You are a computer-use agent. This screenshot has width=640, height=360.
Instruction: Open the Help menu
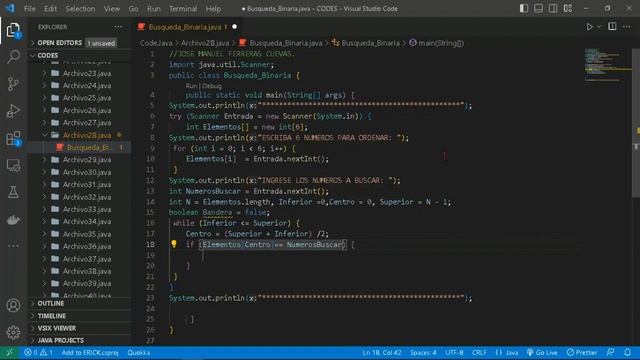(213, 9)
